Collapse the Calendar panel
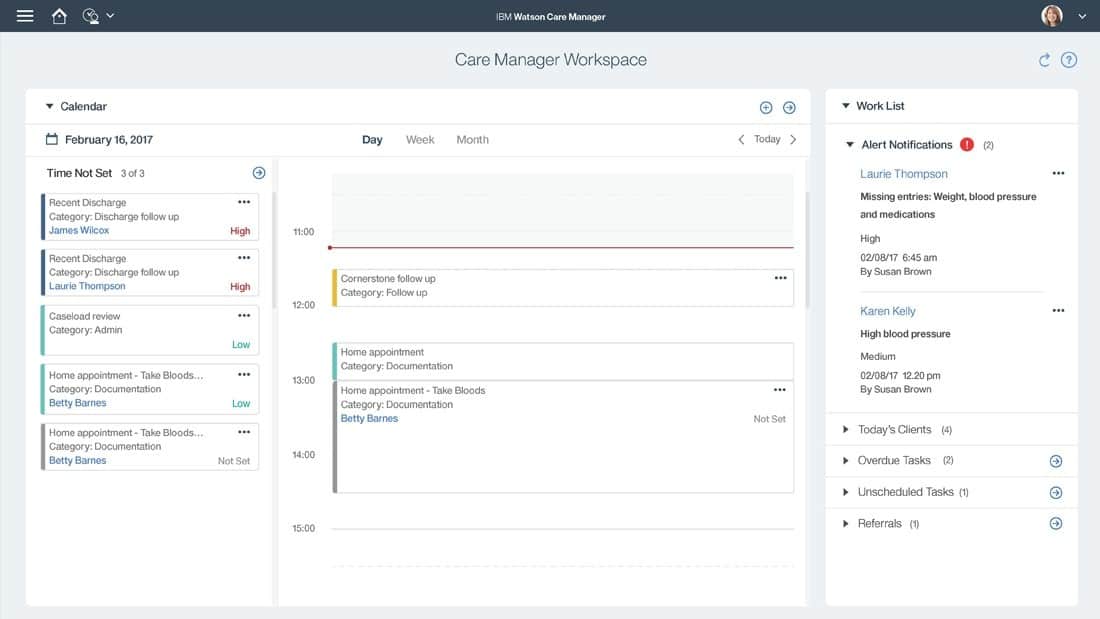 tap(49, 107)
